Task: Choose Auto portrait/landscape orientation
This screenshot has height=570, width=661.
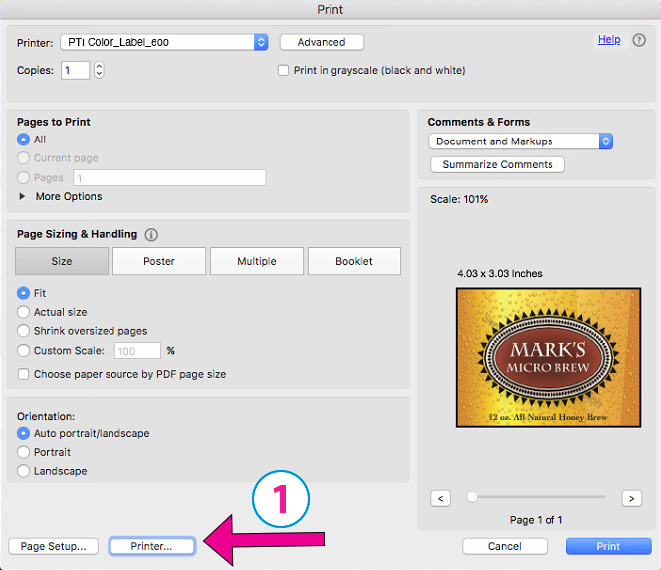Action: click(23, 433)
